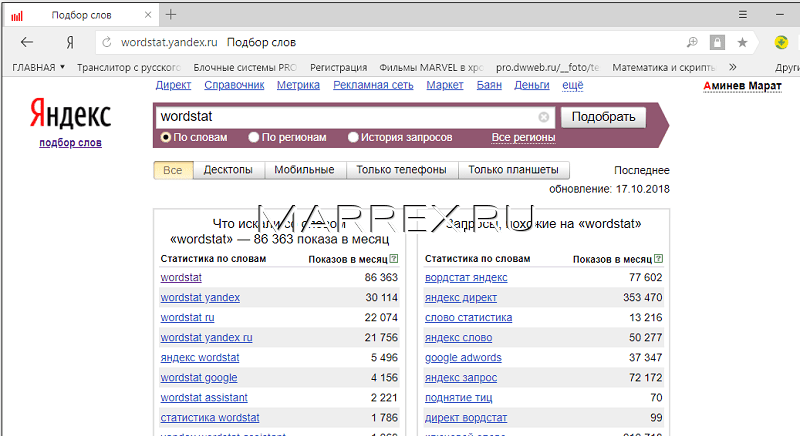The height and width of the screenshot is (436, 800).
Task: Show more bookmarks with the chevron
Action: click(x=733, y=67)
